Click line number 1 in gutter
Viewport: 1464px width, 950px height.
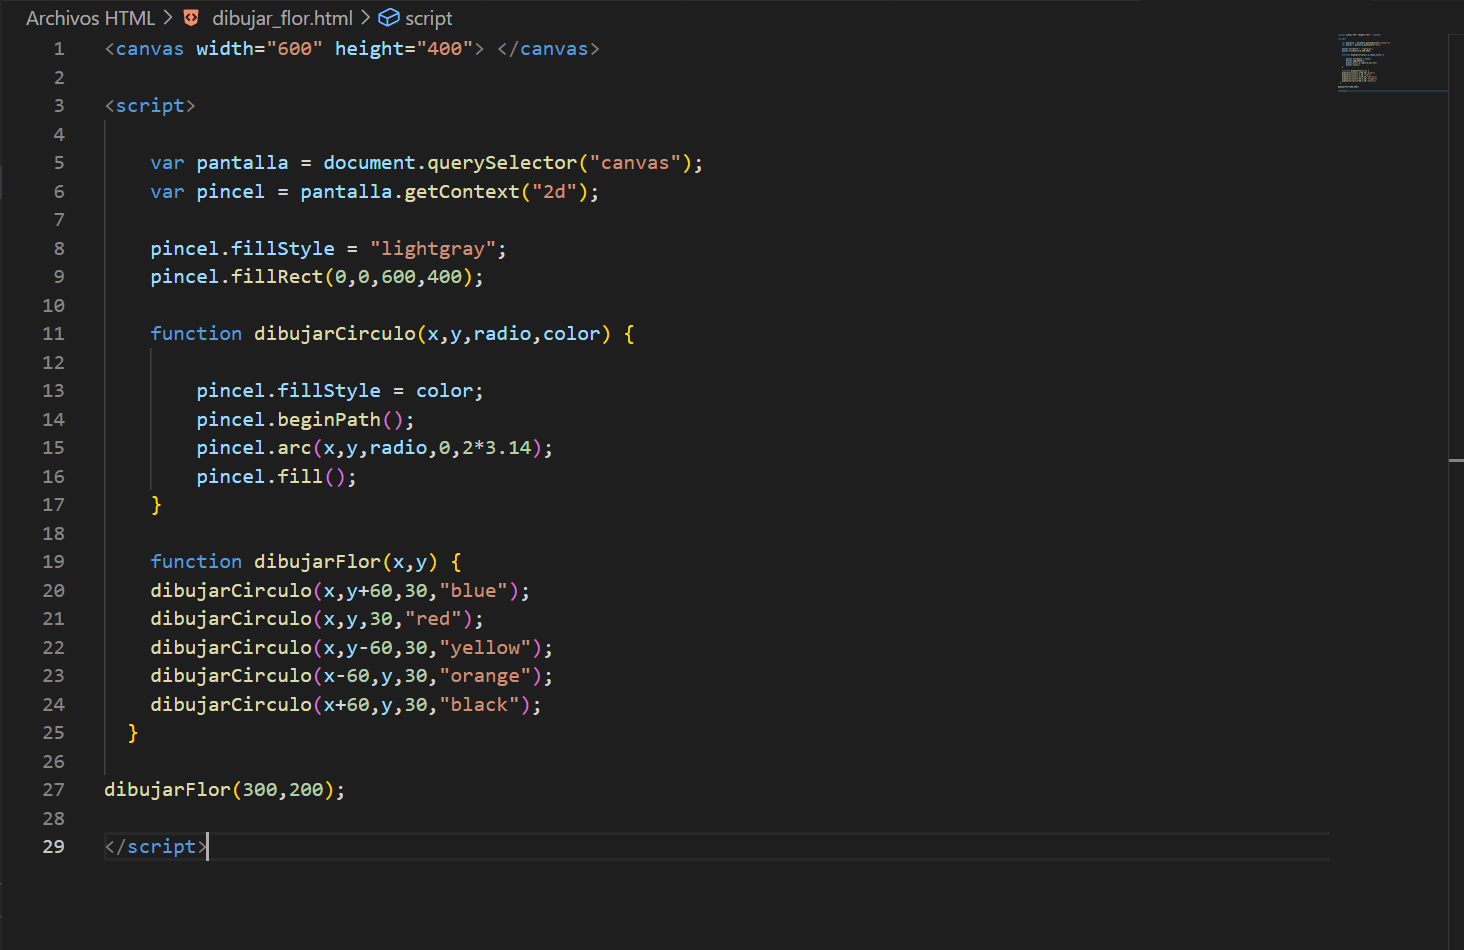click(59, 49)
